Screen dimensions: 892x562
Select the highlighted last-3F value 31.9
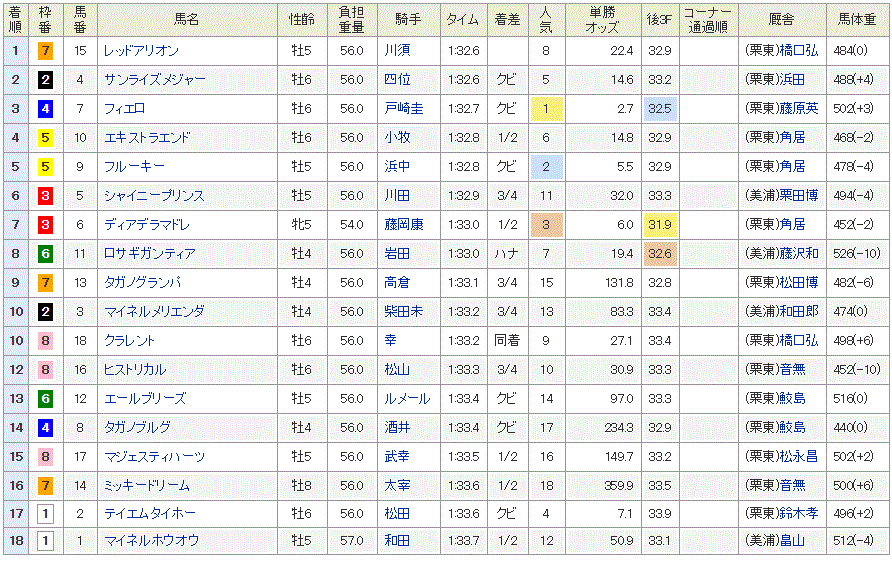[660, 225]
